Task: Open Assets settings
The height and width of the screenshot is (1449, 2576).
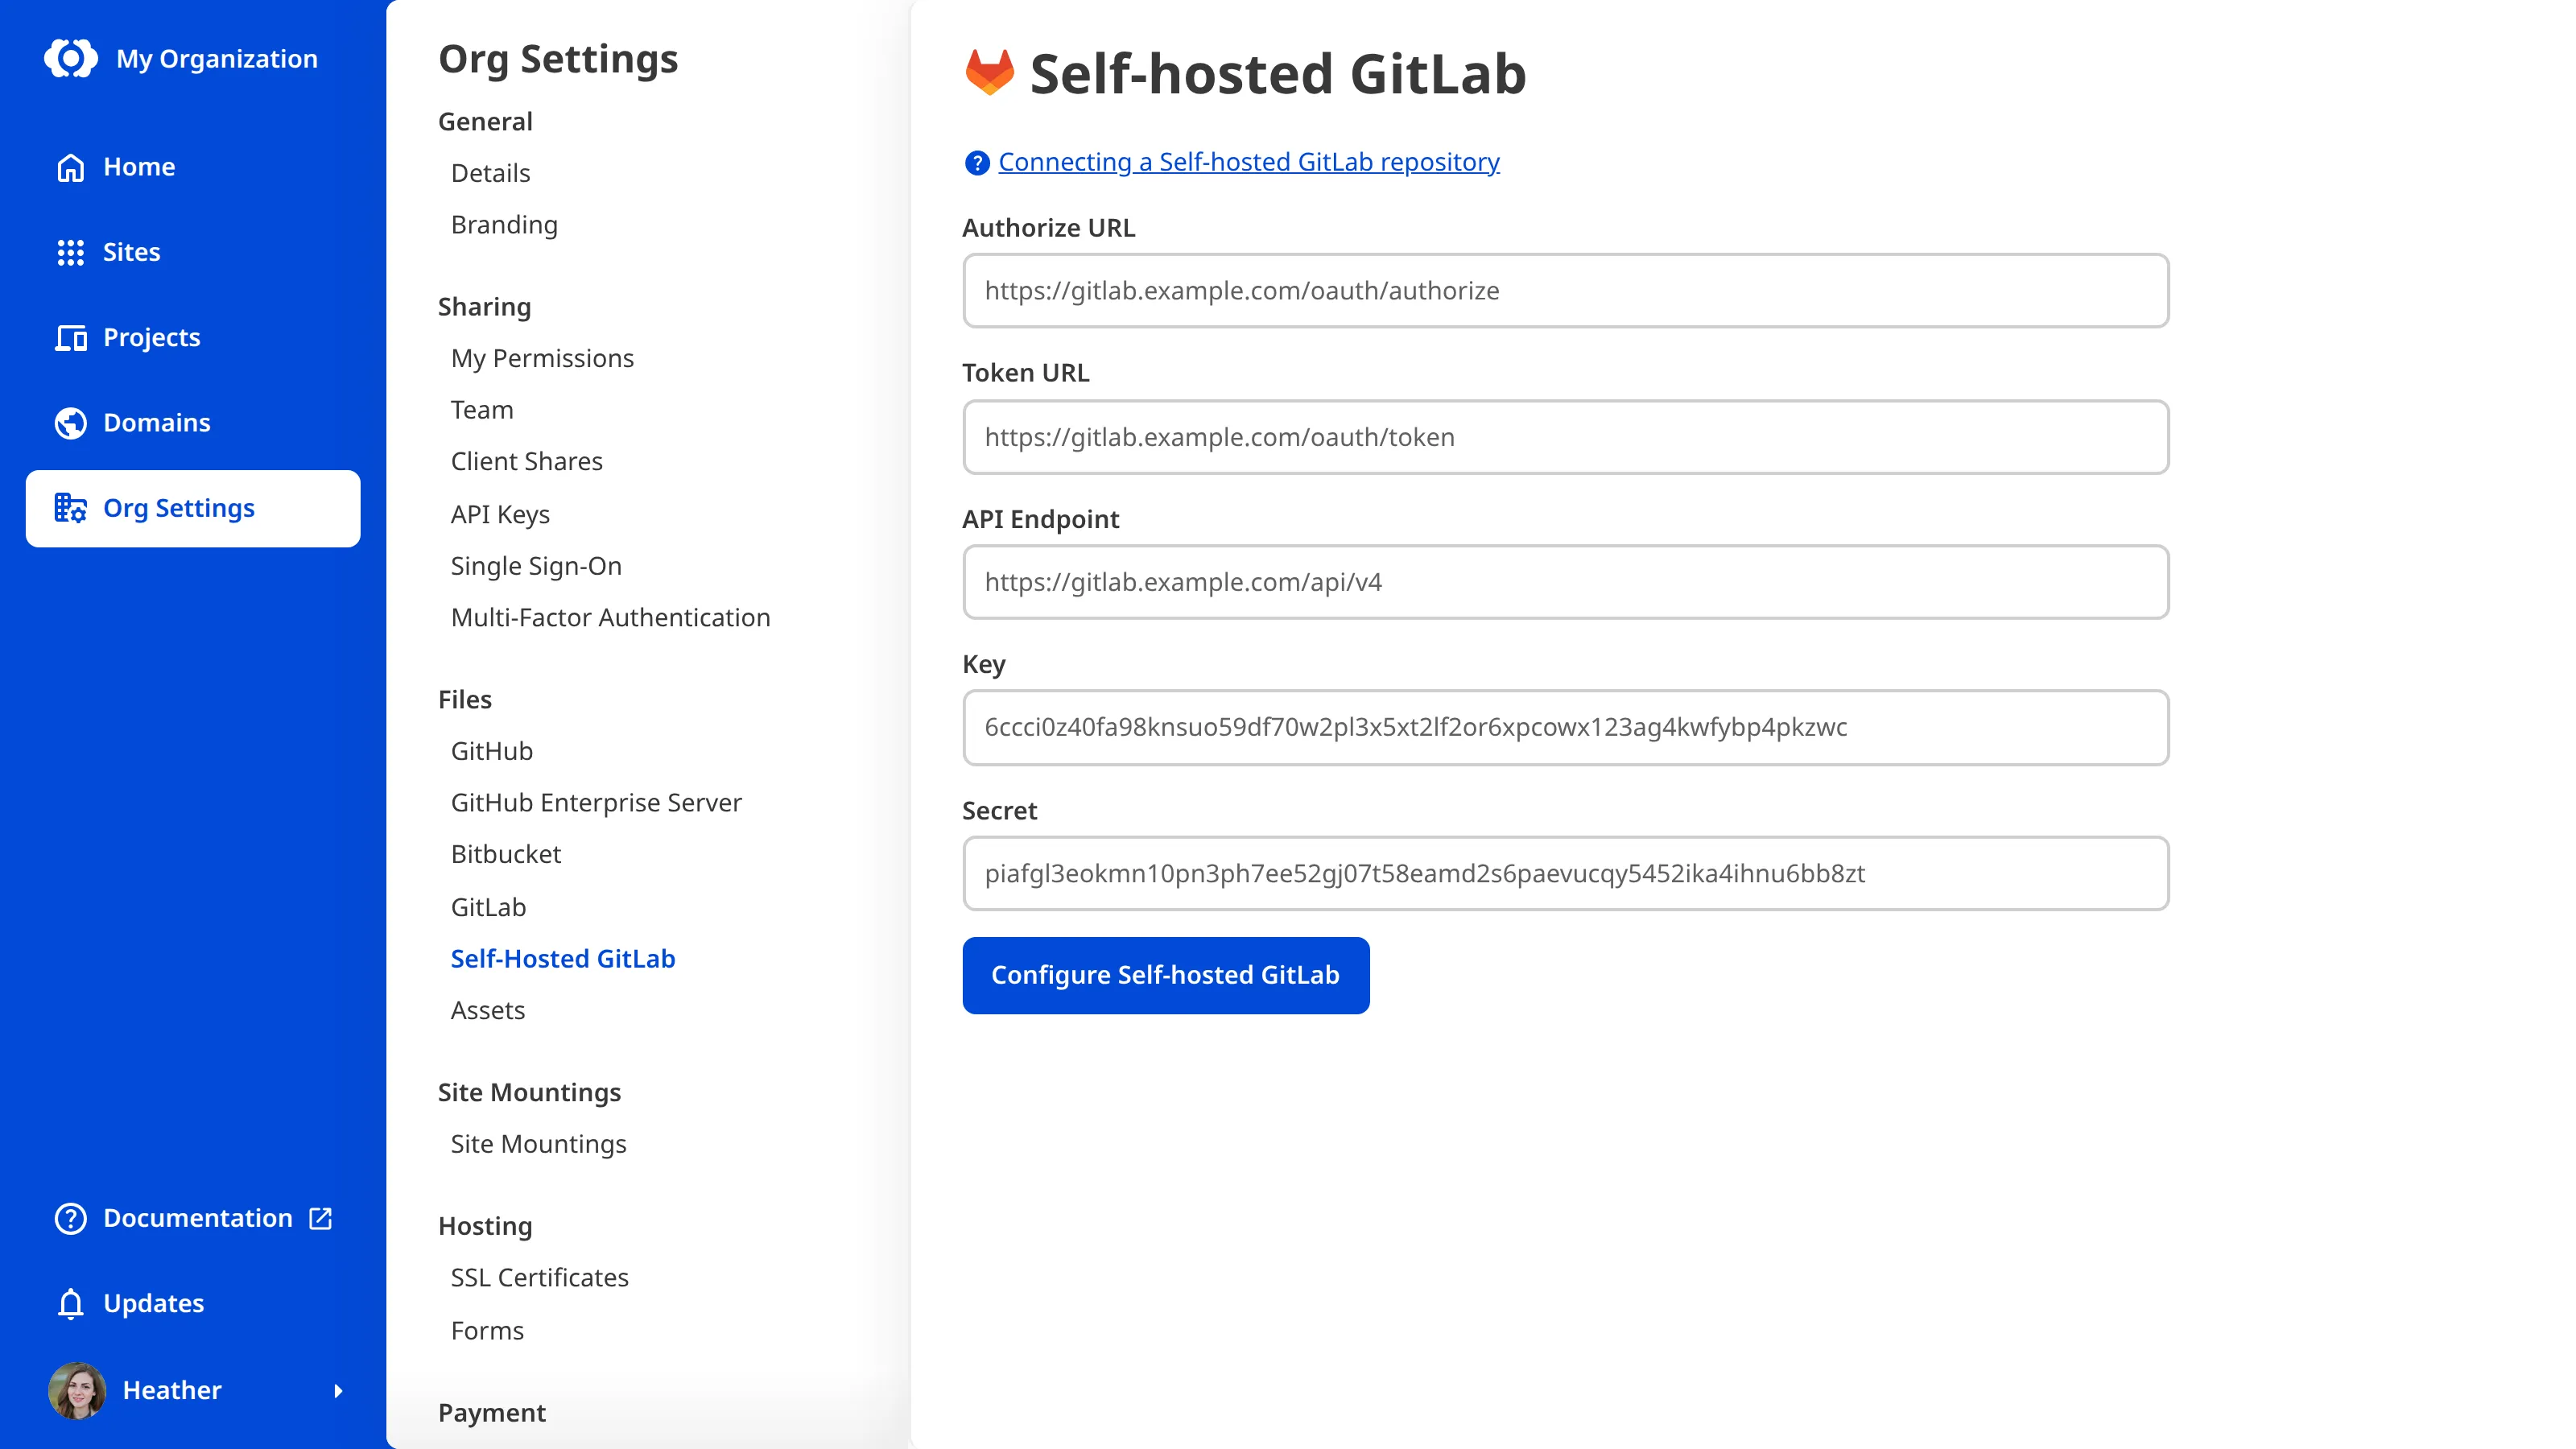Action: point(488,1010)
